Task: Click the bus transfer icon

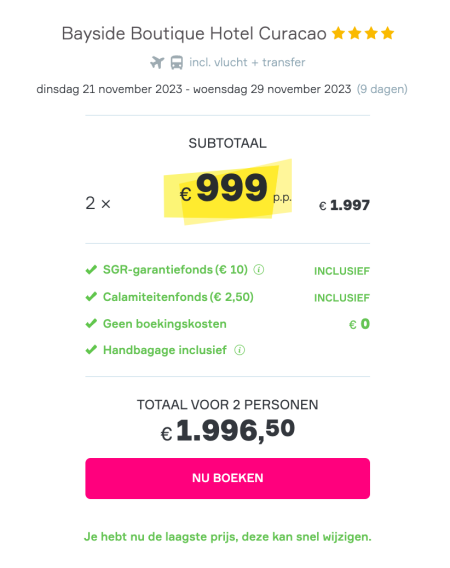Action: 177,62
